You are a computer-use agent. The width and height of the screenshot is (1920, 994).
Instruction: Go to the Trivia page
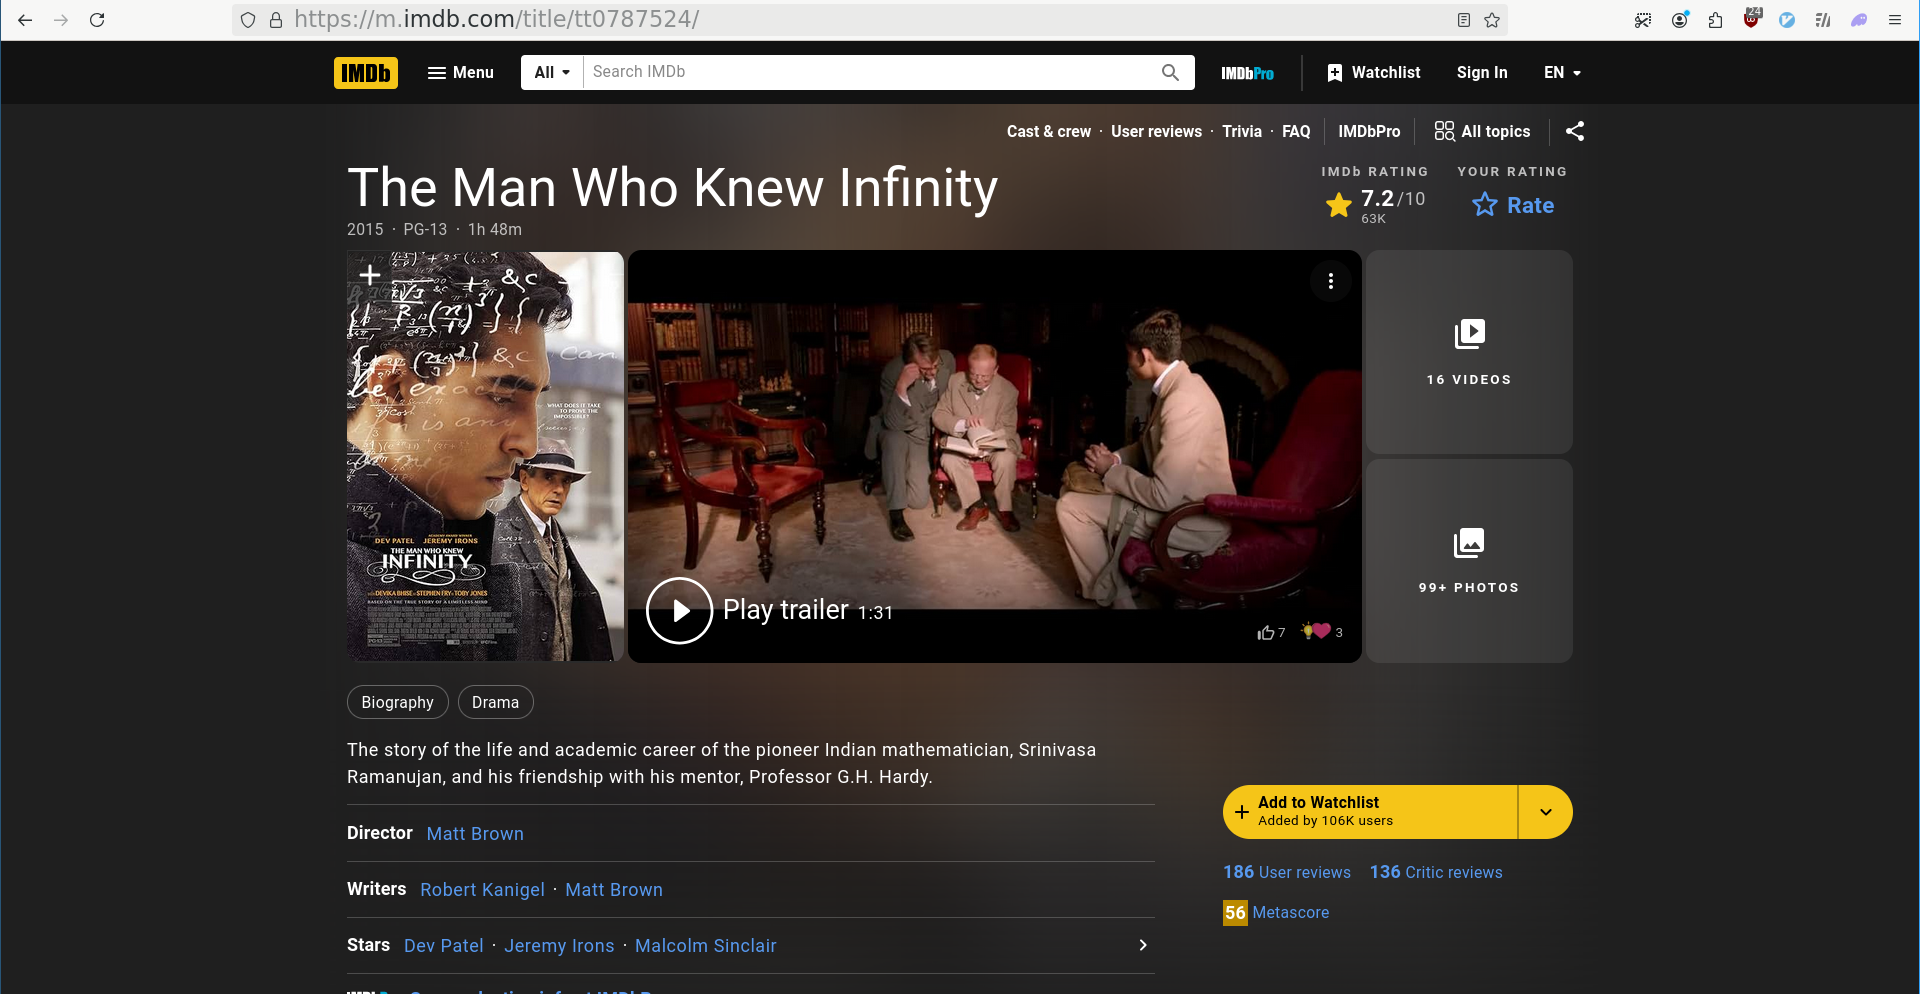tap(1242, 132)
